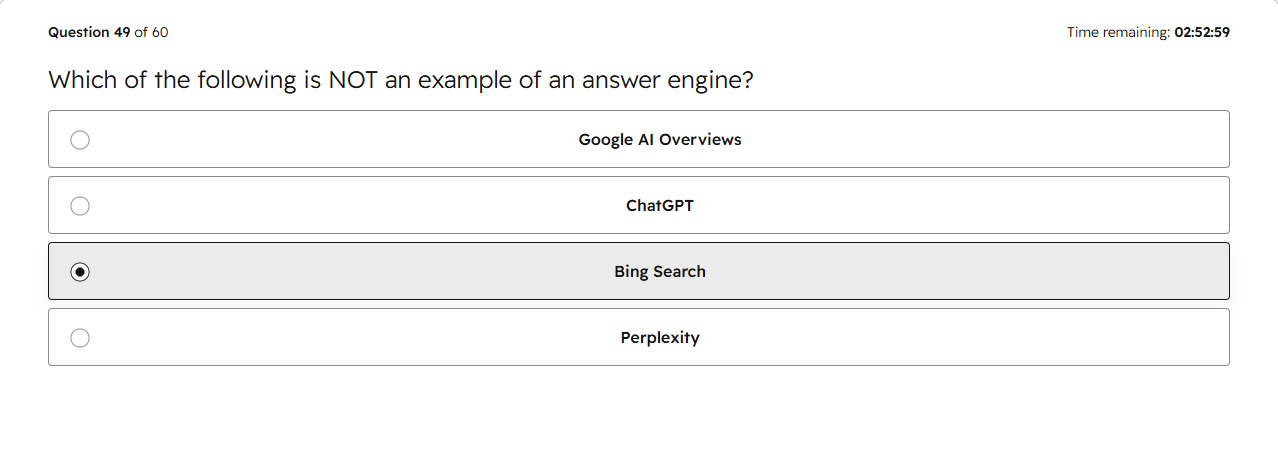Choose the ChatGPT radio button
This screenshot has height=466, width=1278.
[x=80, y=206]
